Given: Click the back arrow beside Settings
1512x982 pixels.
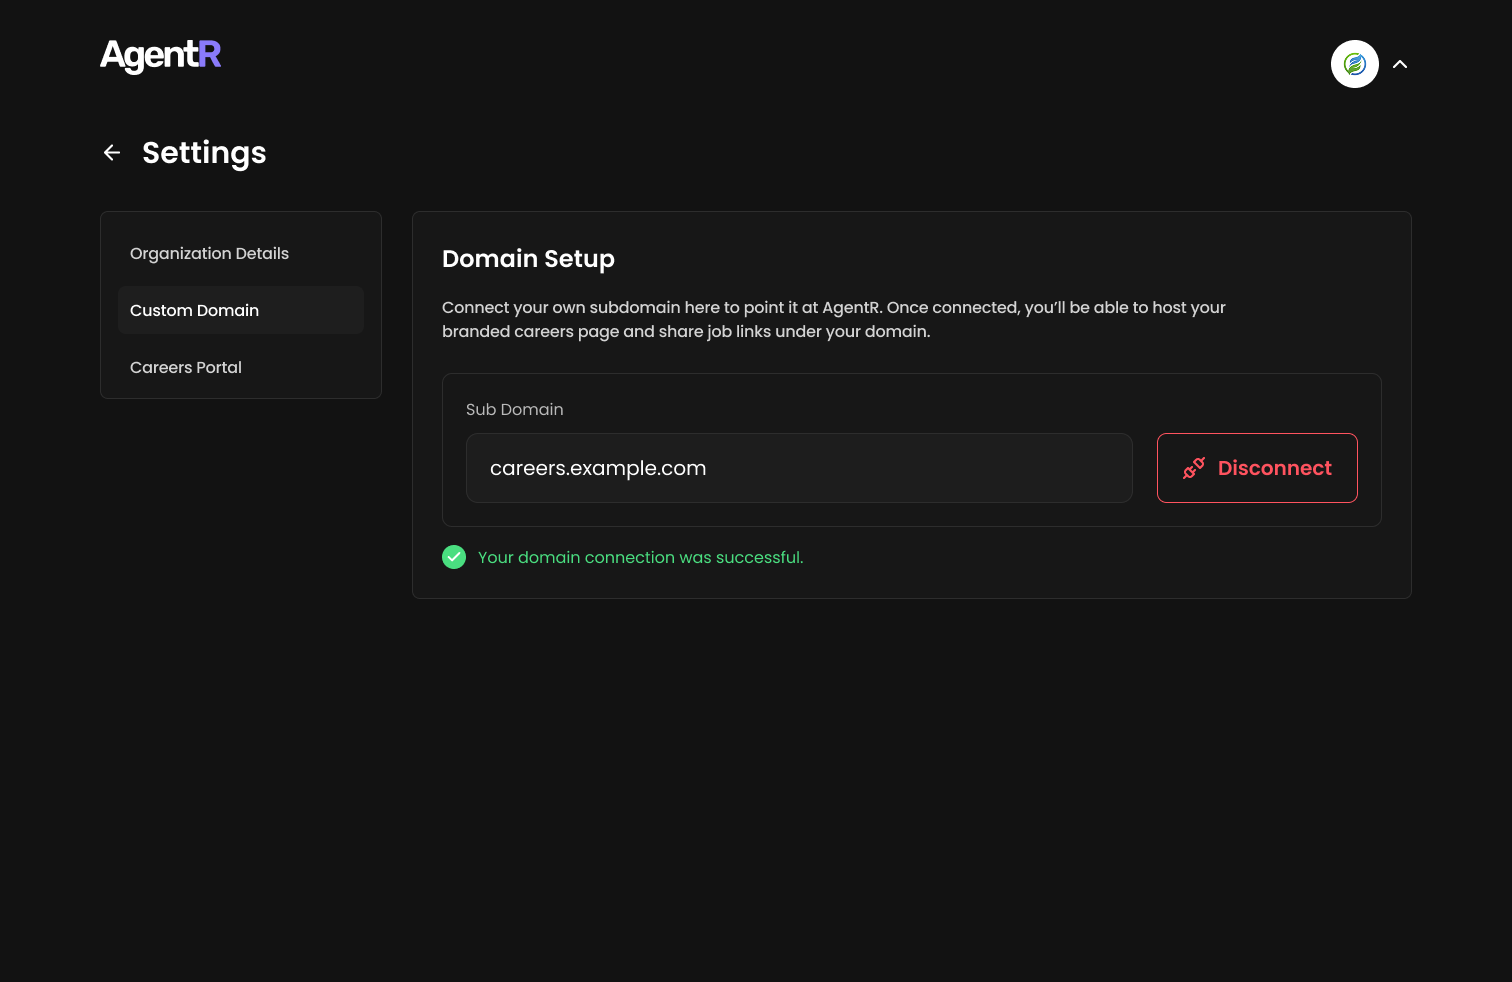Looking at the screenshot, I should (x=111, y=152).
